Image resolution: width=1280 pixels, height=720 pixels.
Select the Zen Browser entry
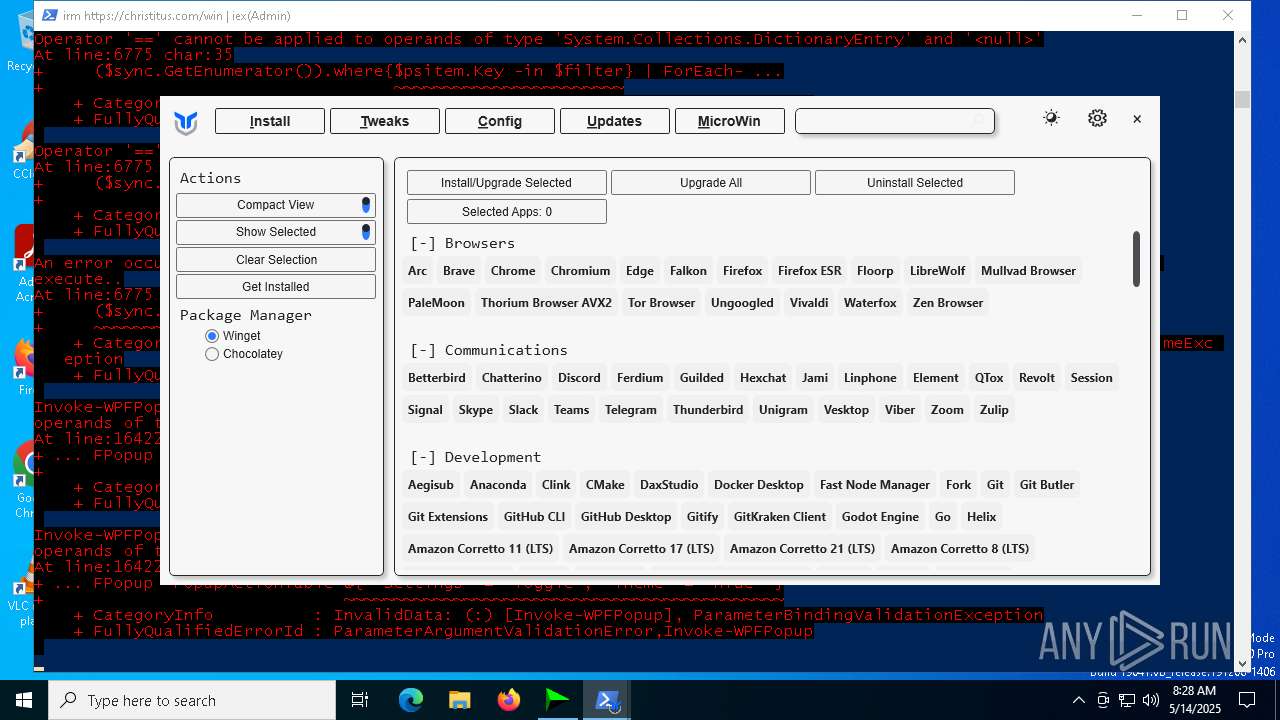click(948, 303)
